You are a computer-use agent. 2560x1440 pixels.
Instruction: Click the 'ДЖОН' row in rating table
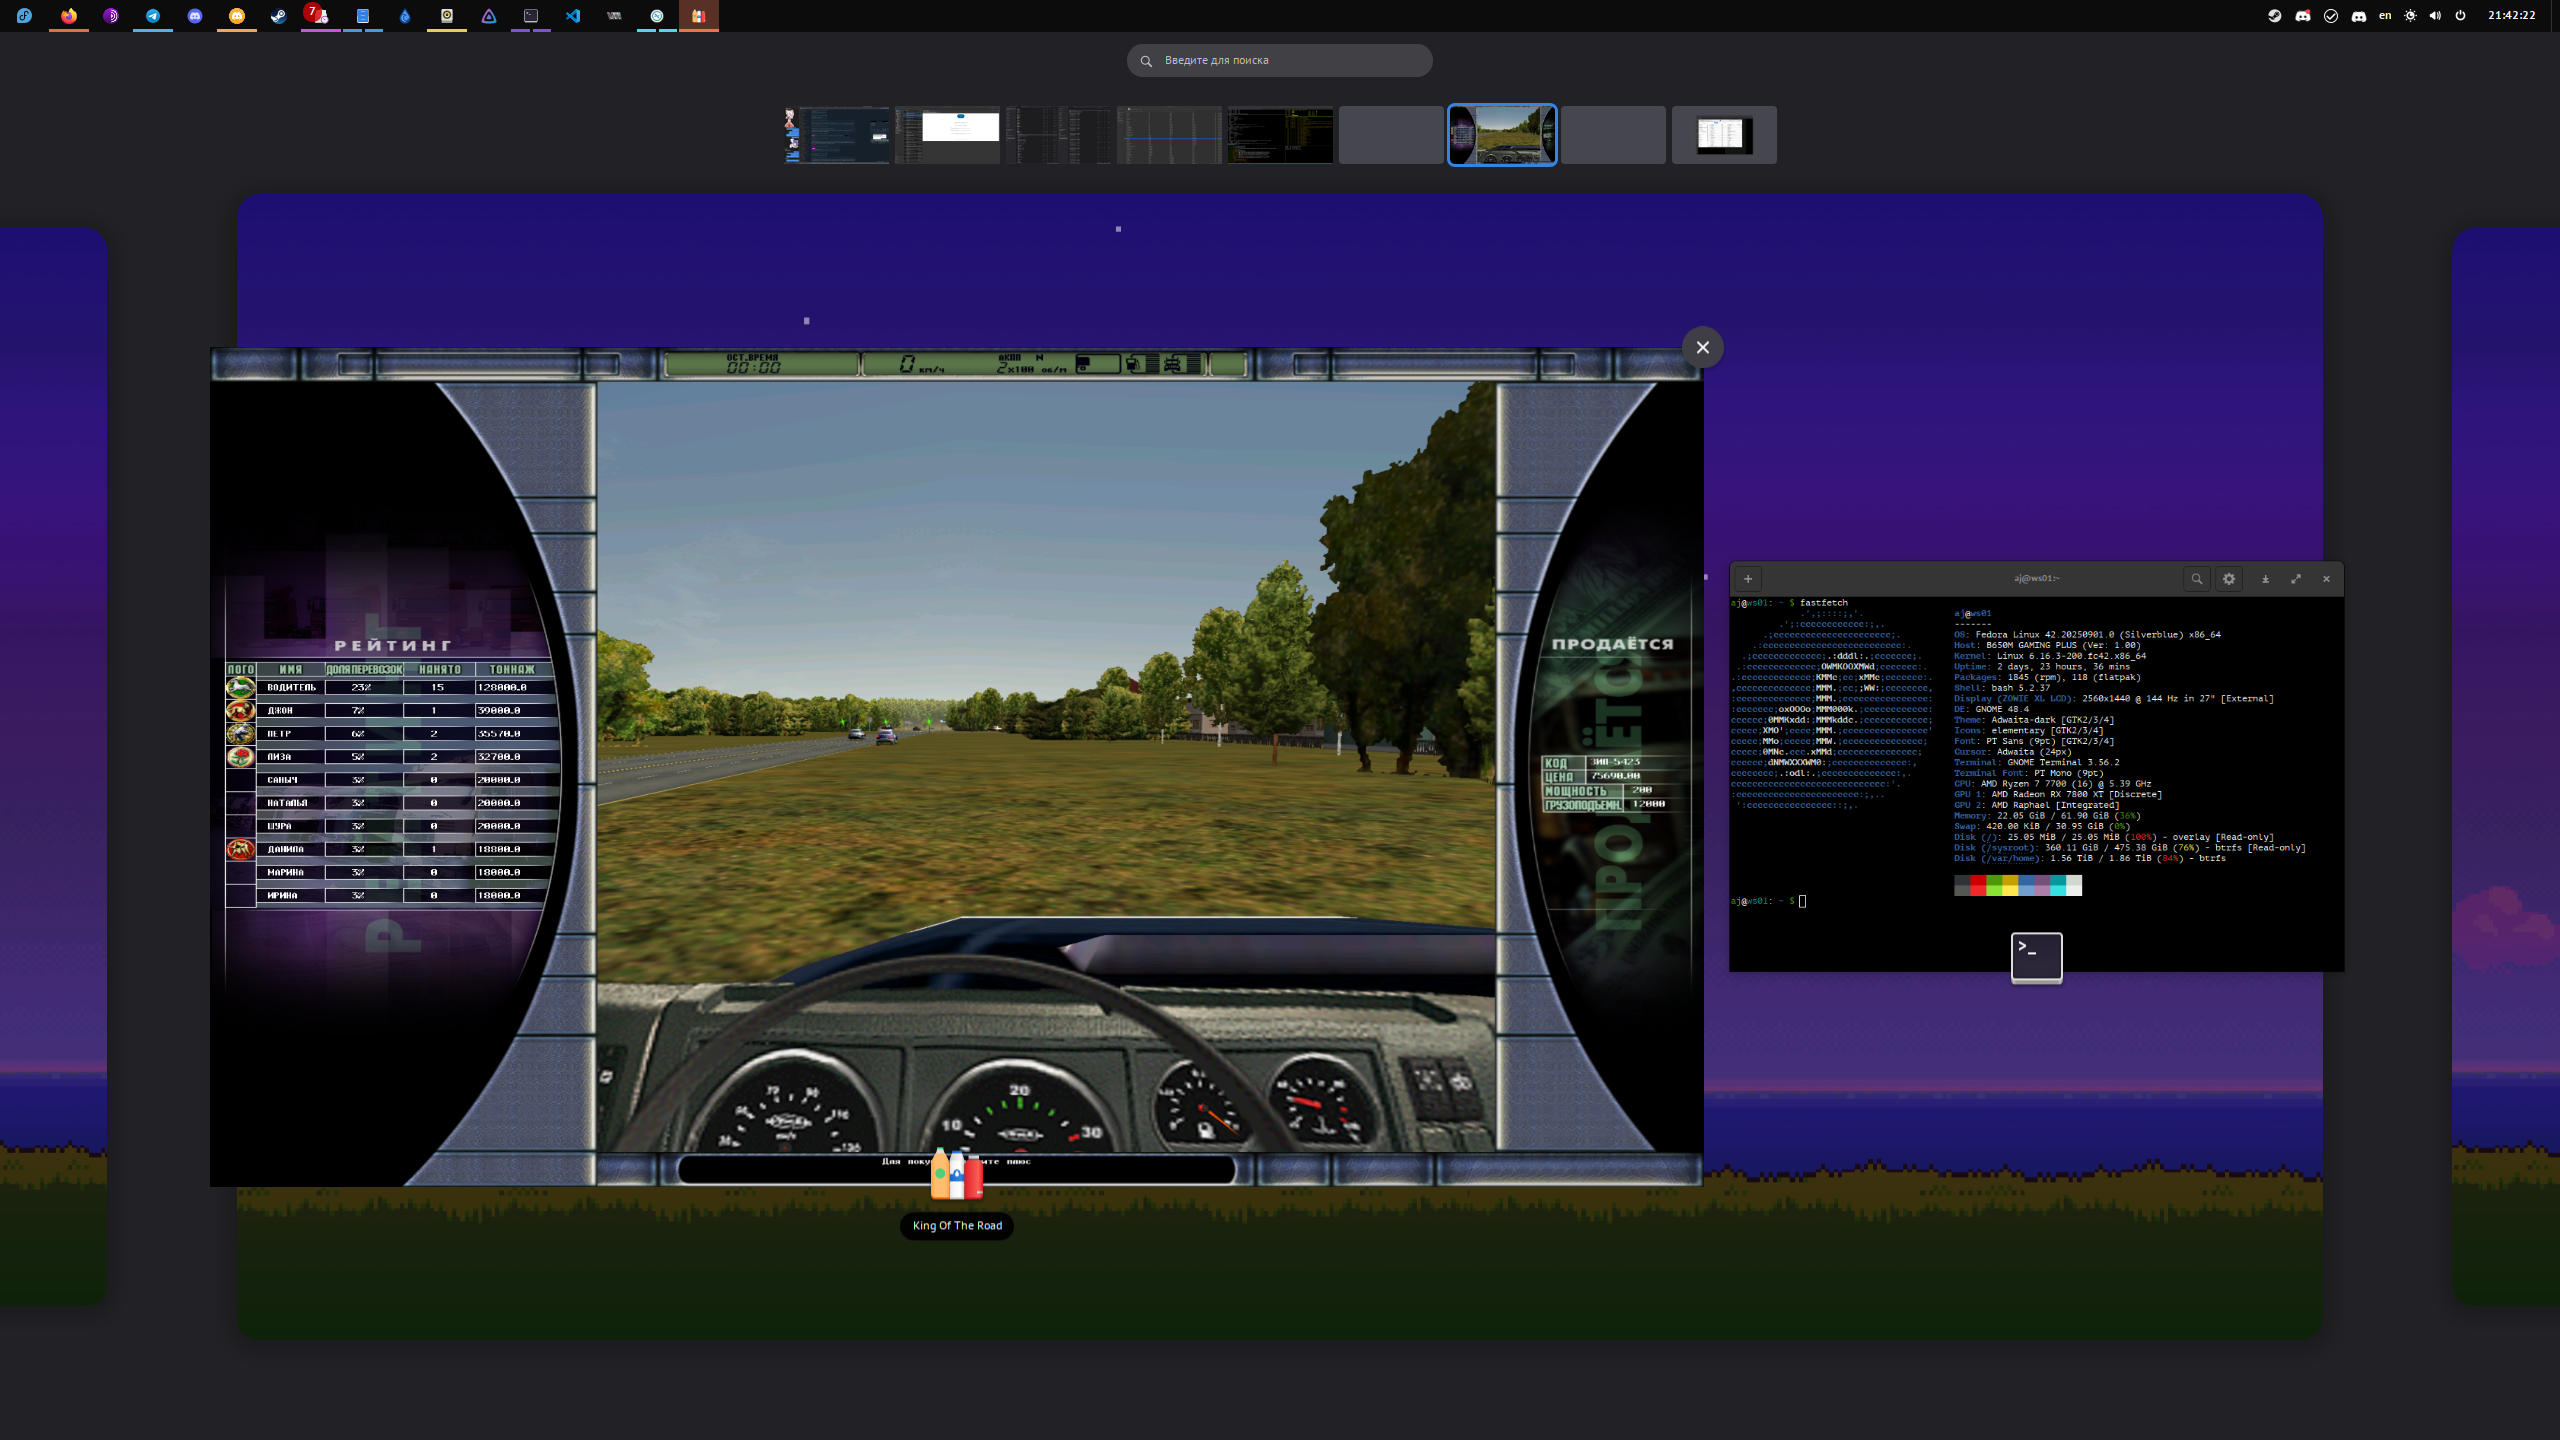[x=391, y=710]
